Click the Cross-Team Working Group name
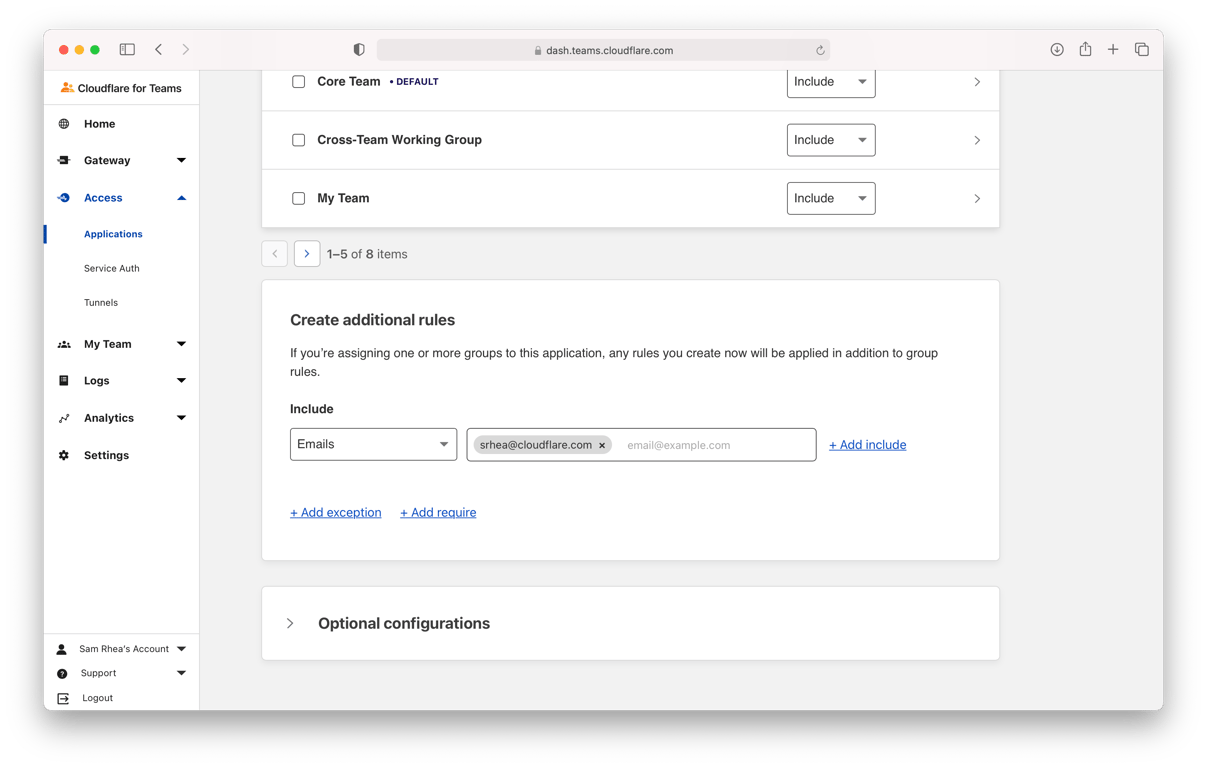The height and width of the screenshot is (768, 1207). point(399,140)
